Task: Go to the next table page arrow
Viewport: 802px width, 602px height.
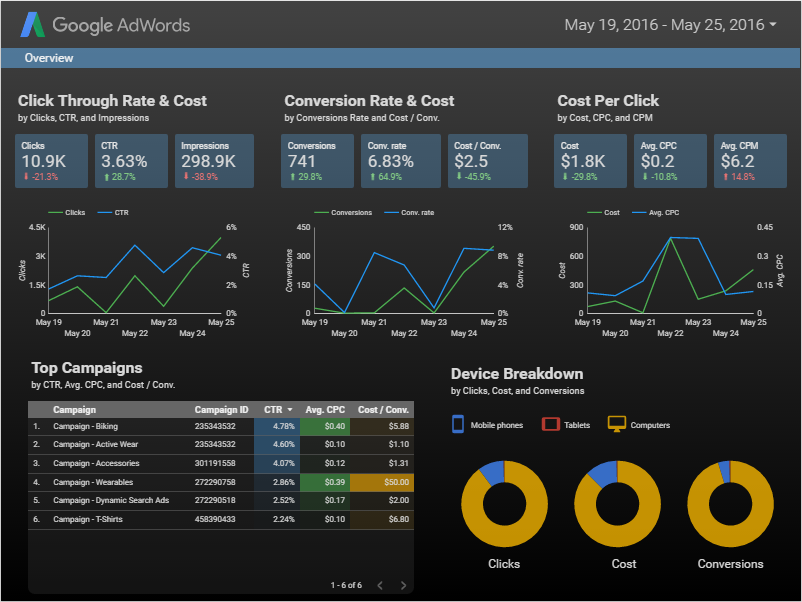Action: (x=404, y=585)
